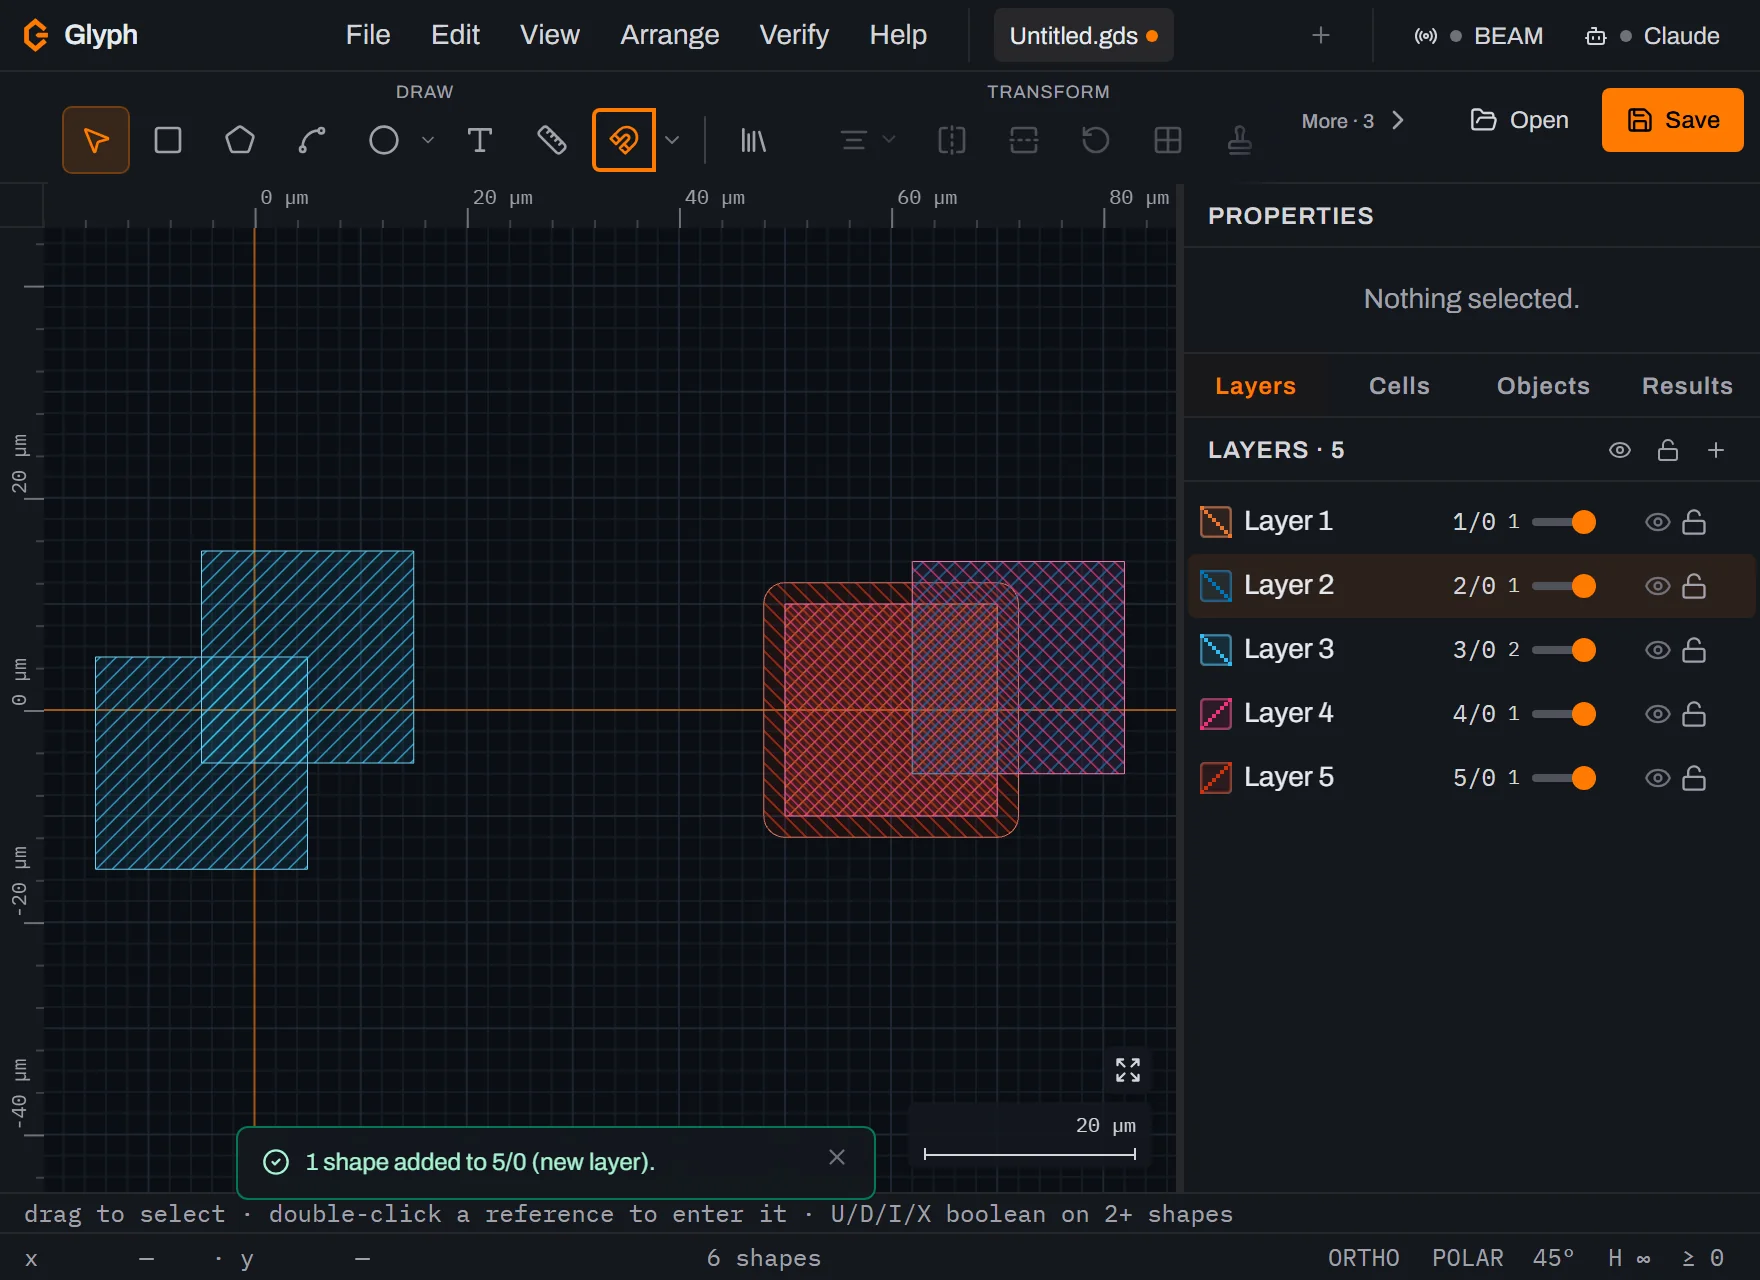This screenshot has height=1280, width=1760.
Task: Add a new layer with plus icon
Action: [1716, 450]
